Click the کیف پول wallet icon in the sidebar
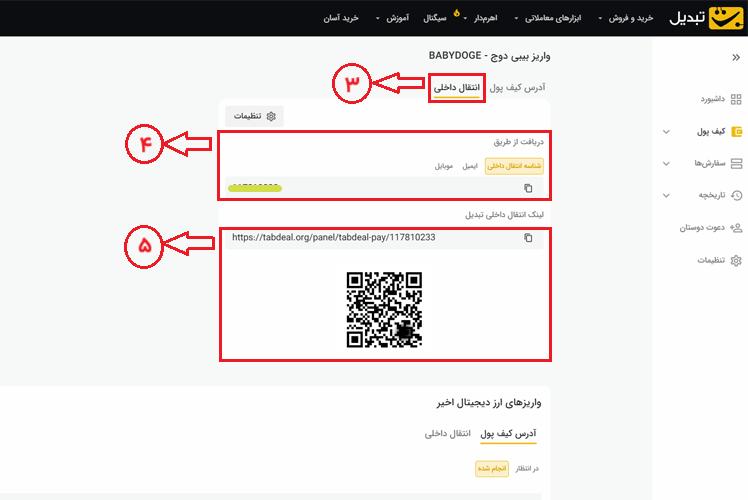Image resolution: width=748 pixels, height=500 pixels. point(736,131)
